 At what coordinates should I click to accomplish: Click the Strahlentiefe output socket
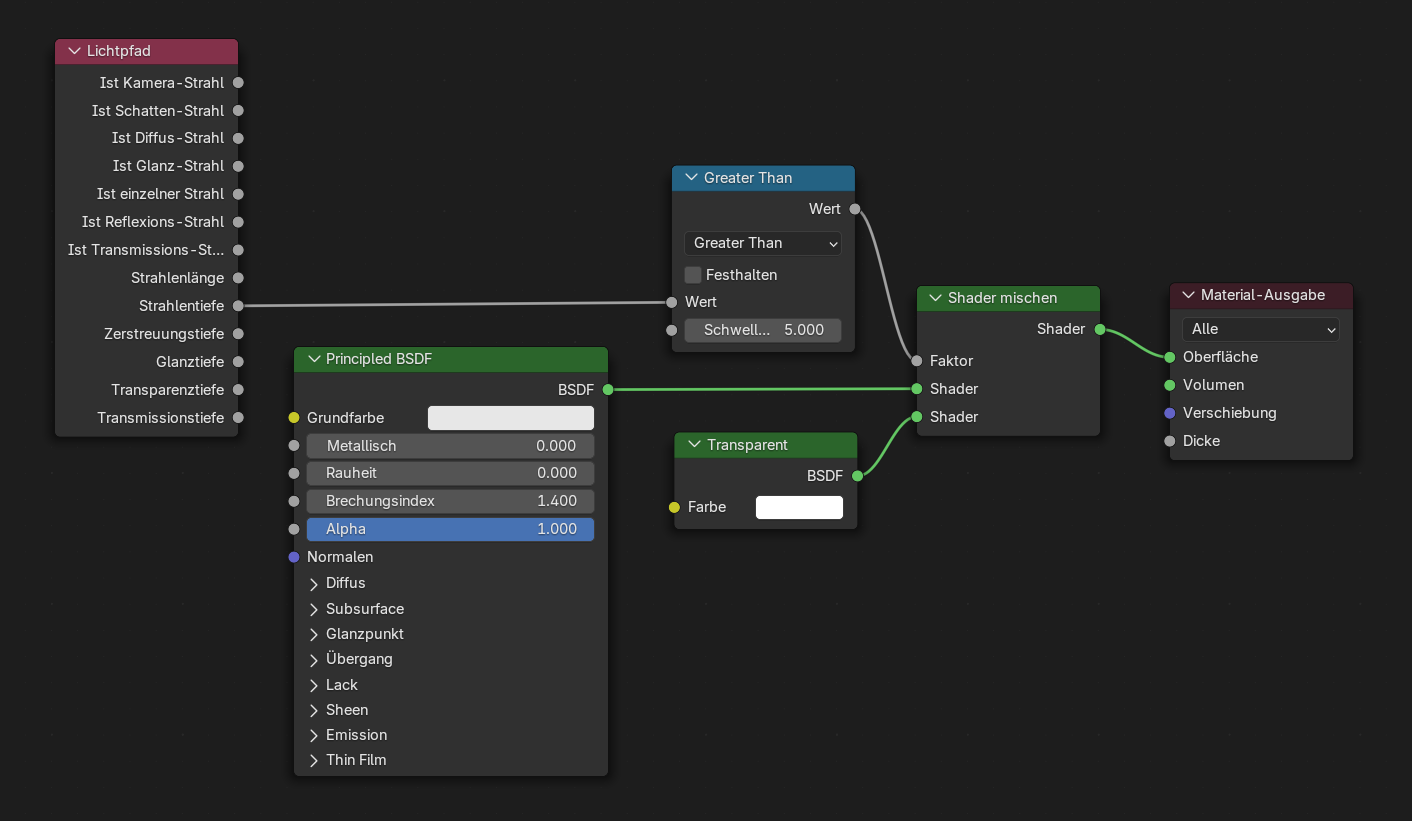click(x=238, y=306)
